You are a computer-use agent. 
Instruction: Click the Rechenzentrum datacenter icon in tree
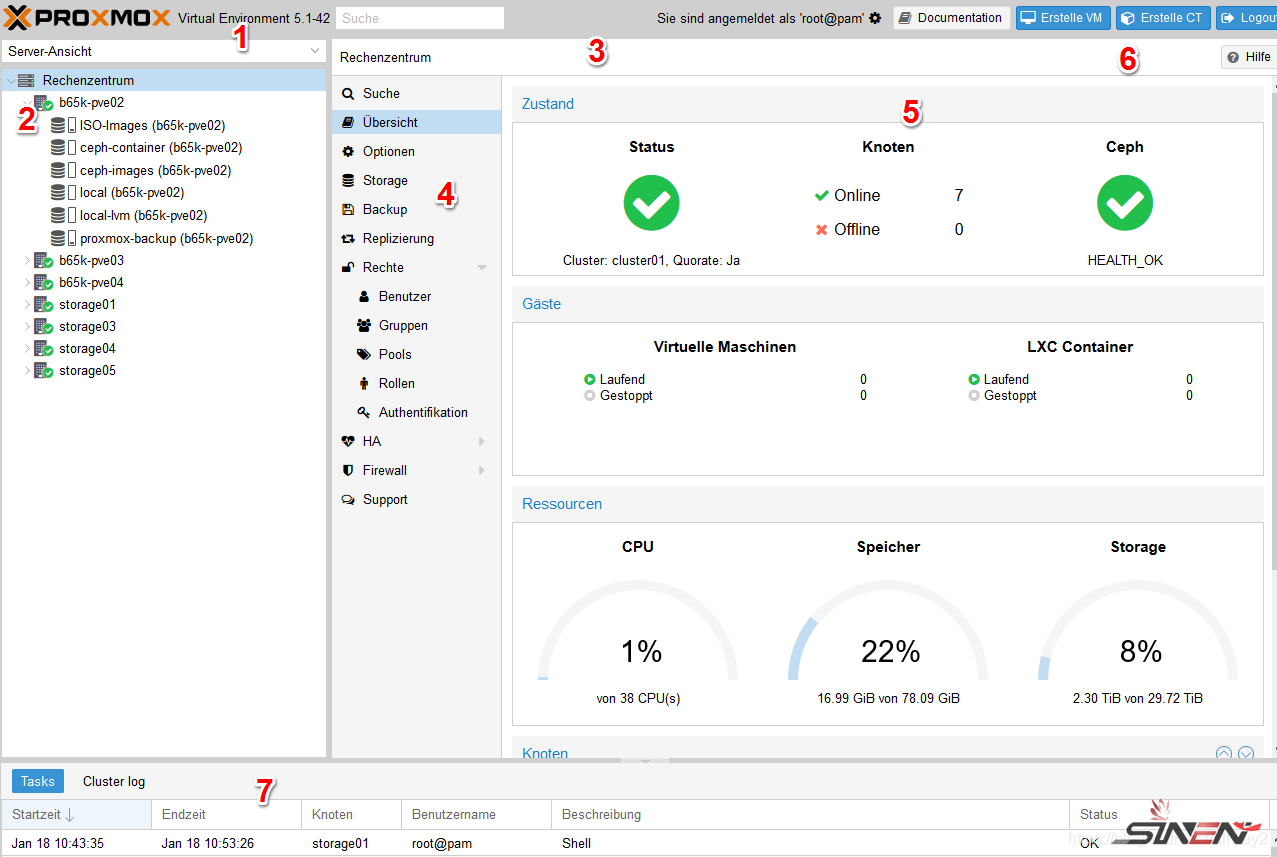(26, 80)
